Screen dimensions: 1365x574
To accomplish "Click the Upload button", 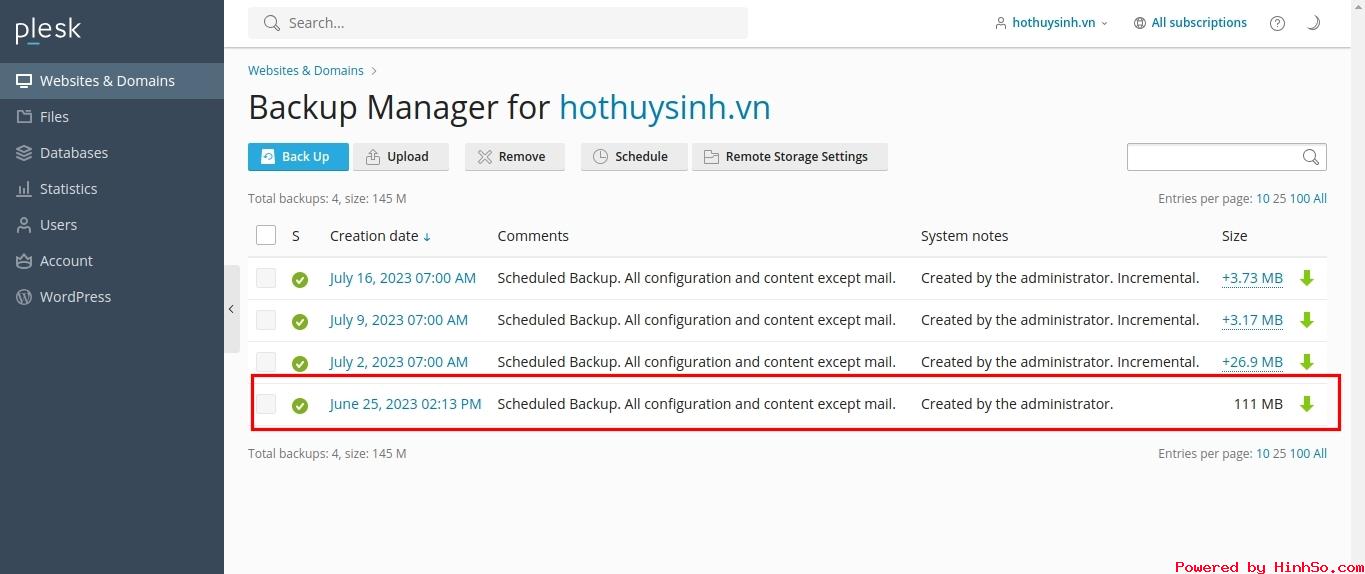I will 401,157.
